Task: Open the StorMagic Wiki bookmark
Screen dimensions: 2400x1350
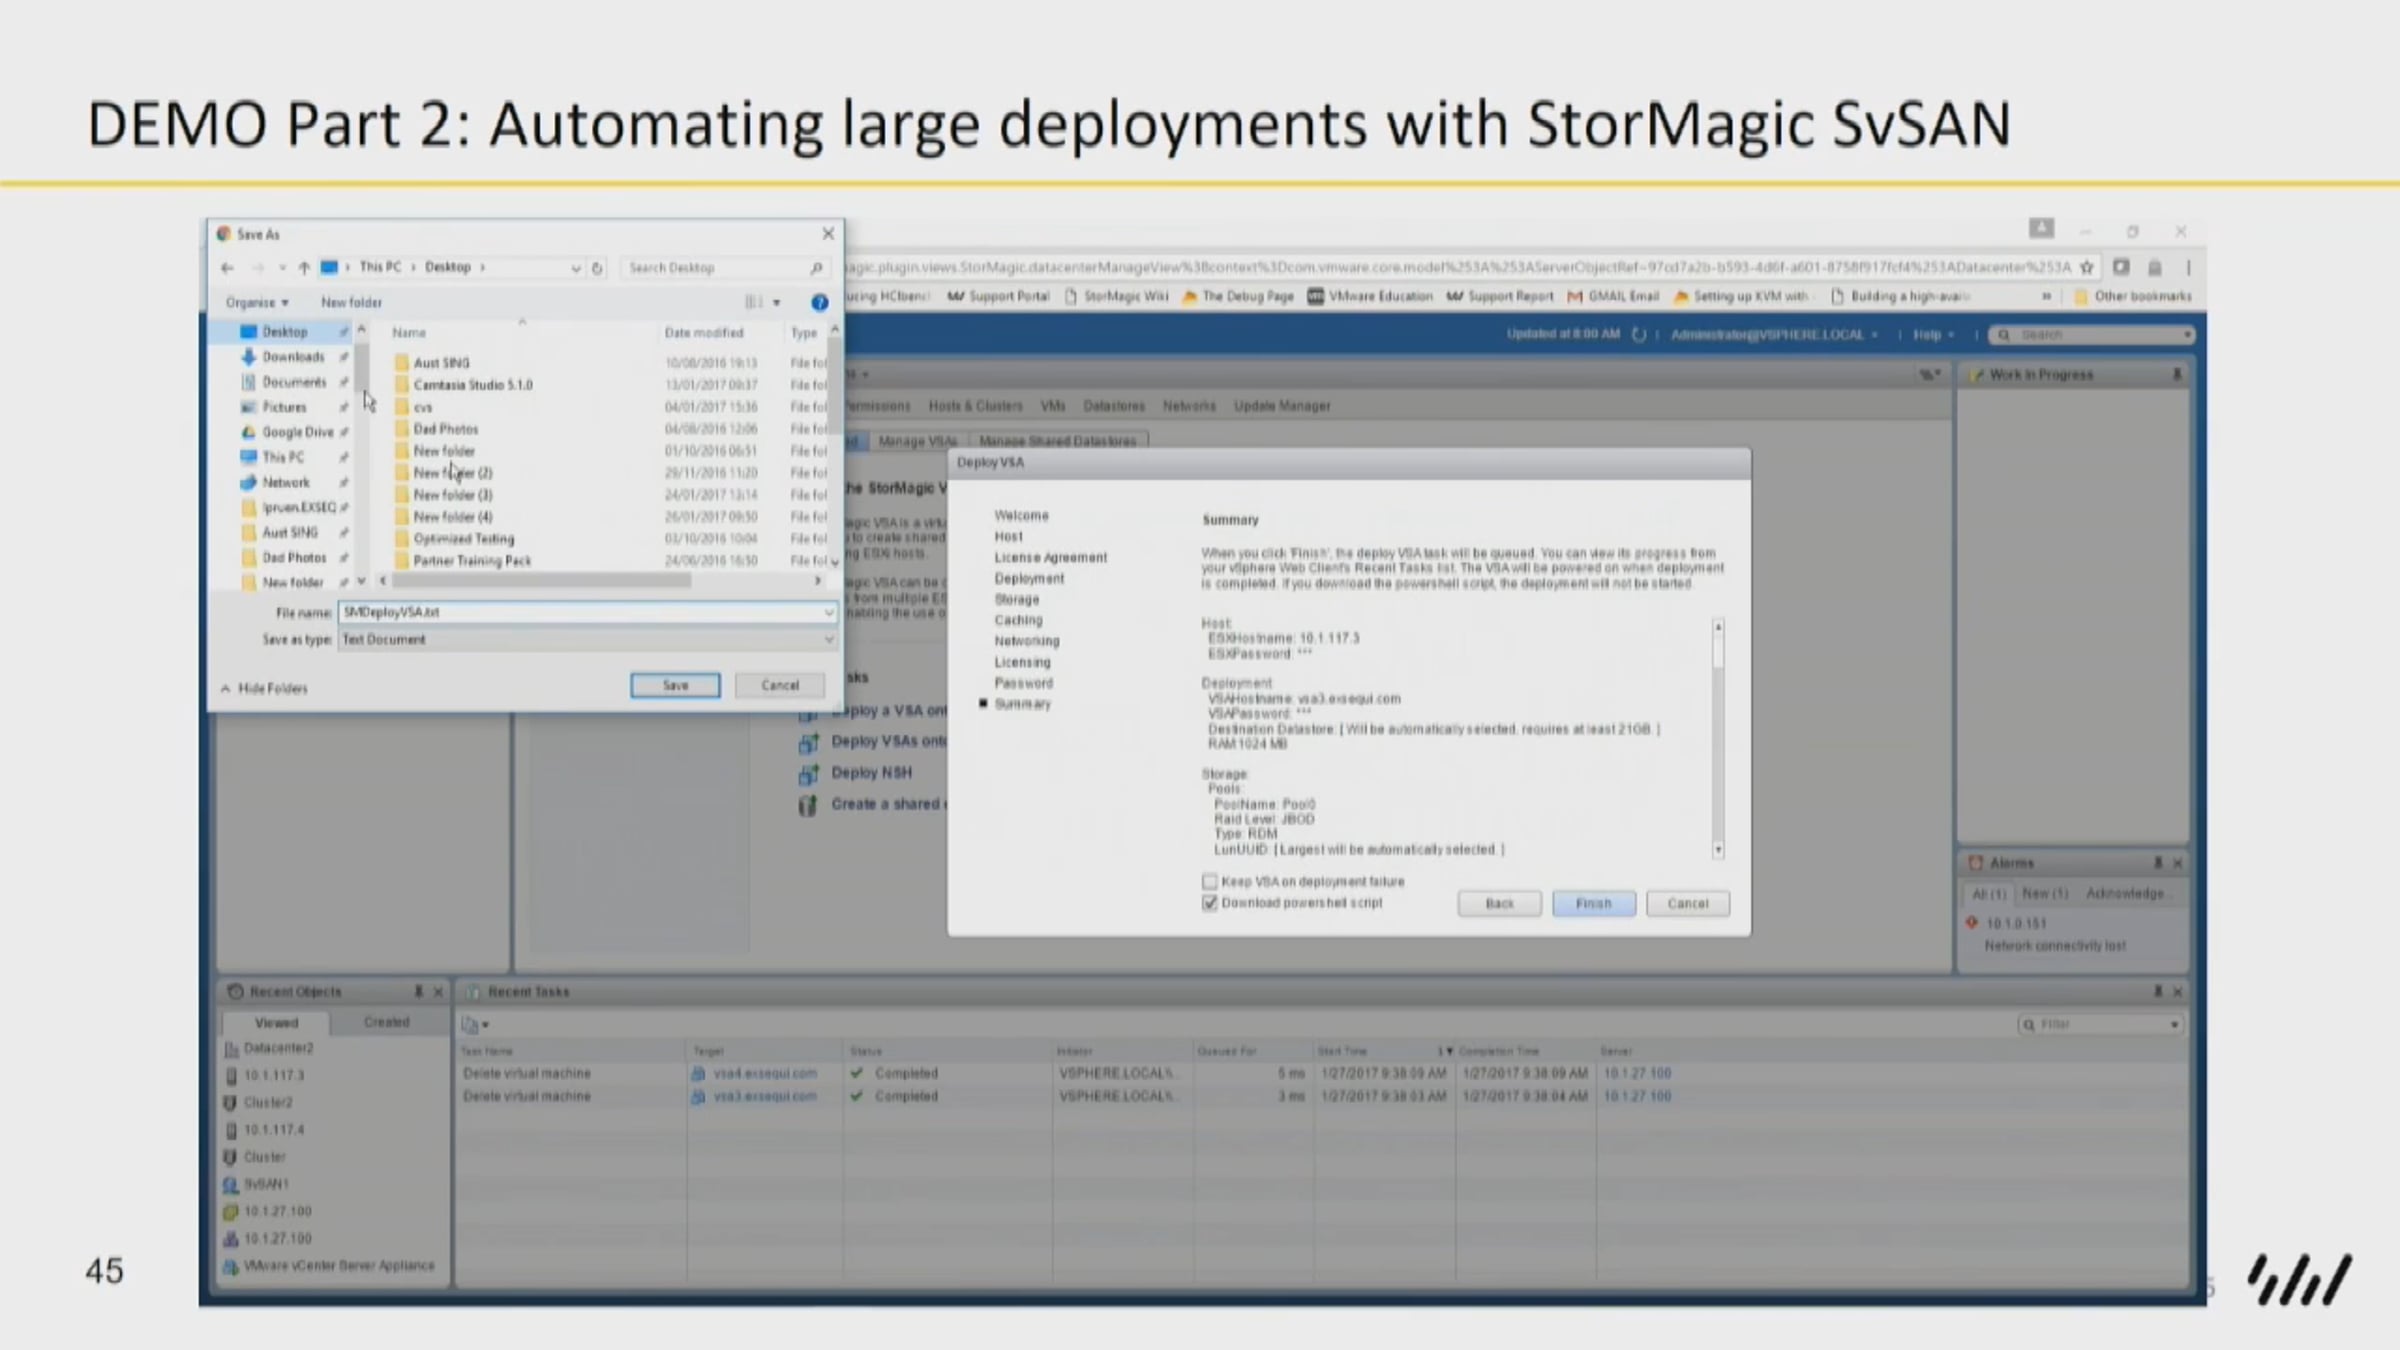Action: pos(1116,296)
